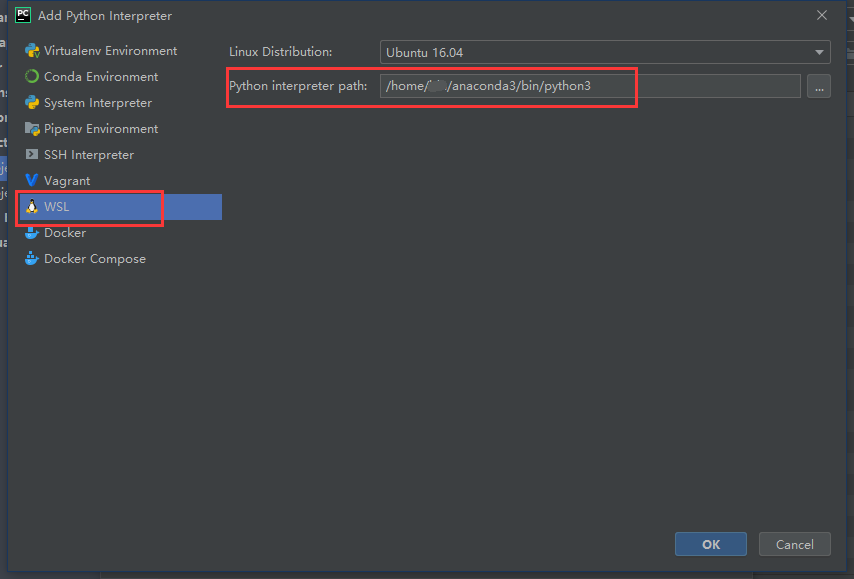Screen dimensions: 854x579
Task: Click the PyCharm logo in title bar
Action: tap(23, 15)
